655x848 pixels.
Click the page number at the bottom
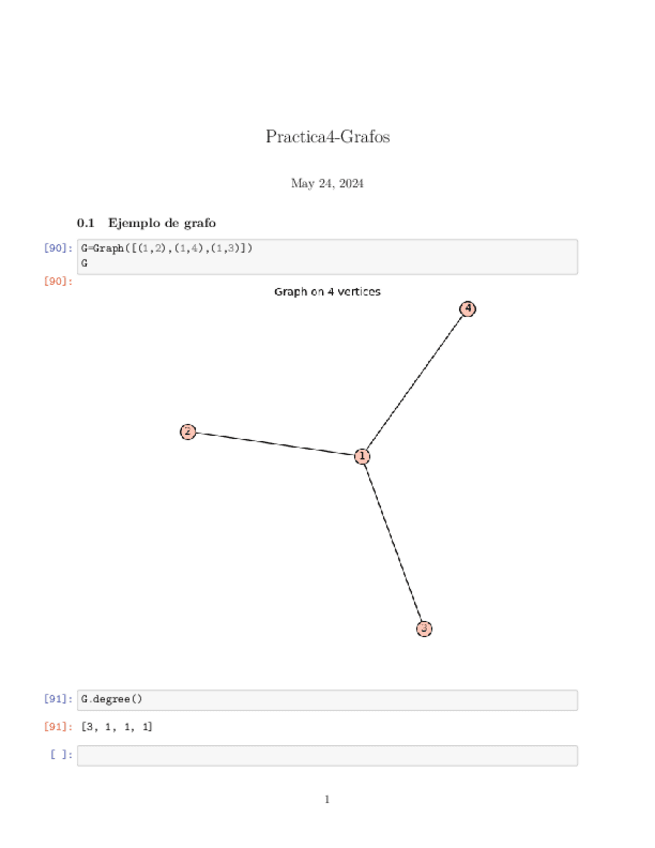pyautogui.click(x=327, y=800)
